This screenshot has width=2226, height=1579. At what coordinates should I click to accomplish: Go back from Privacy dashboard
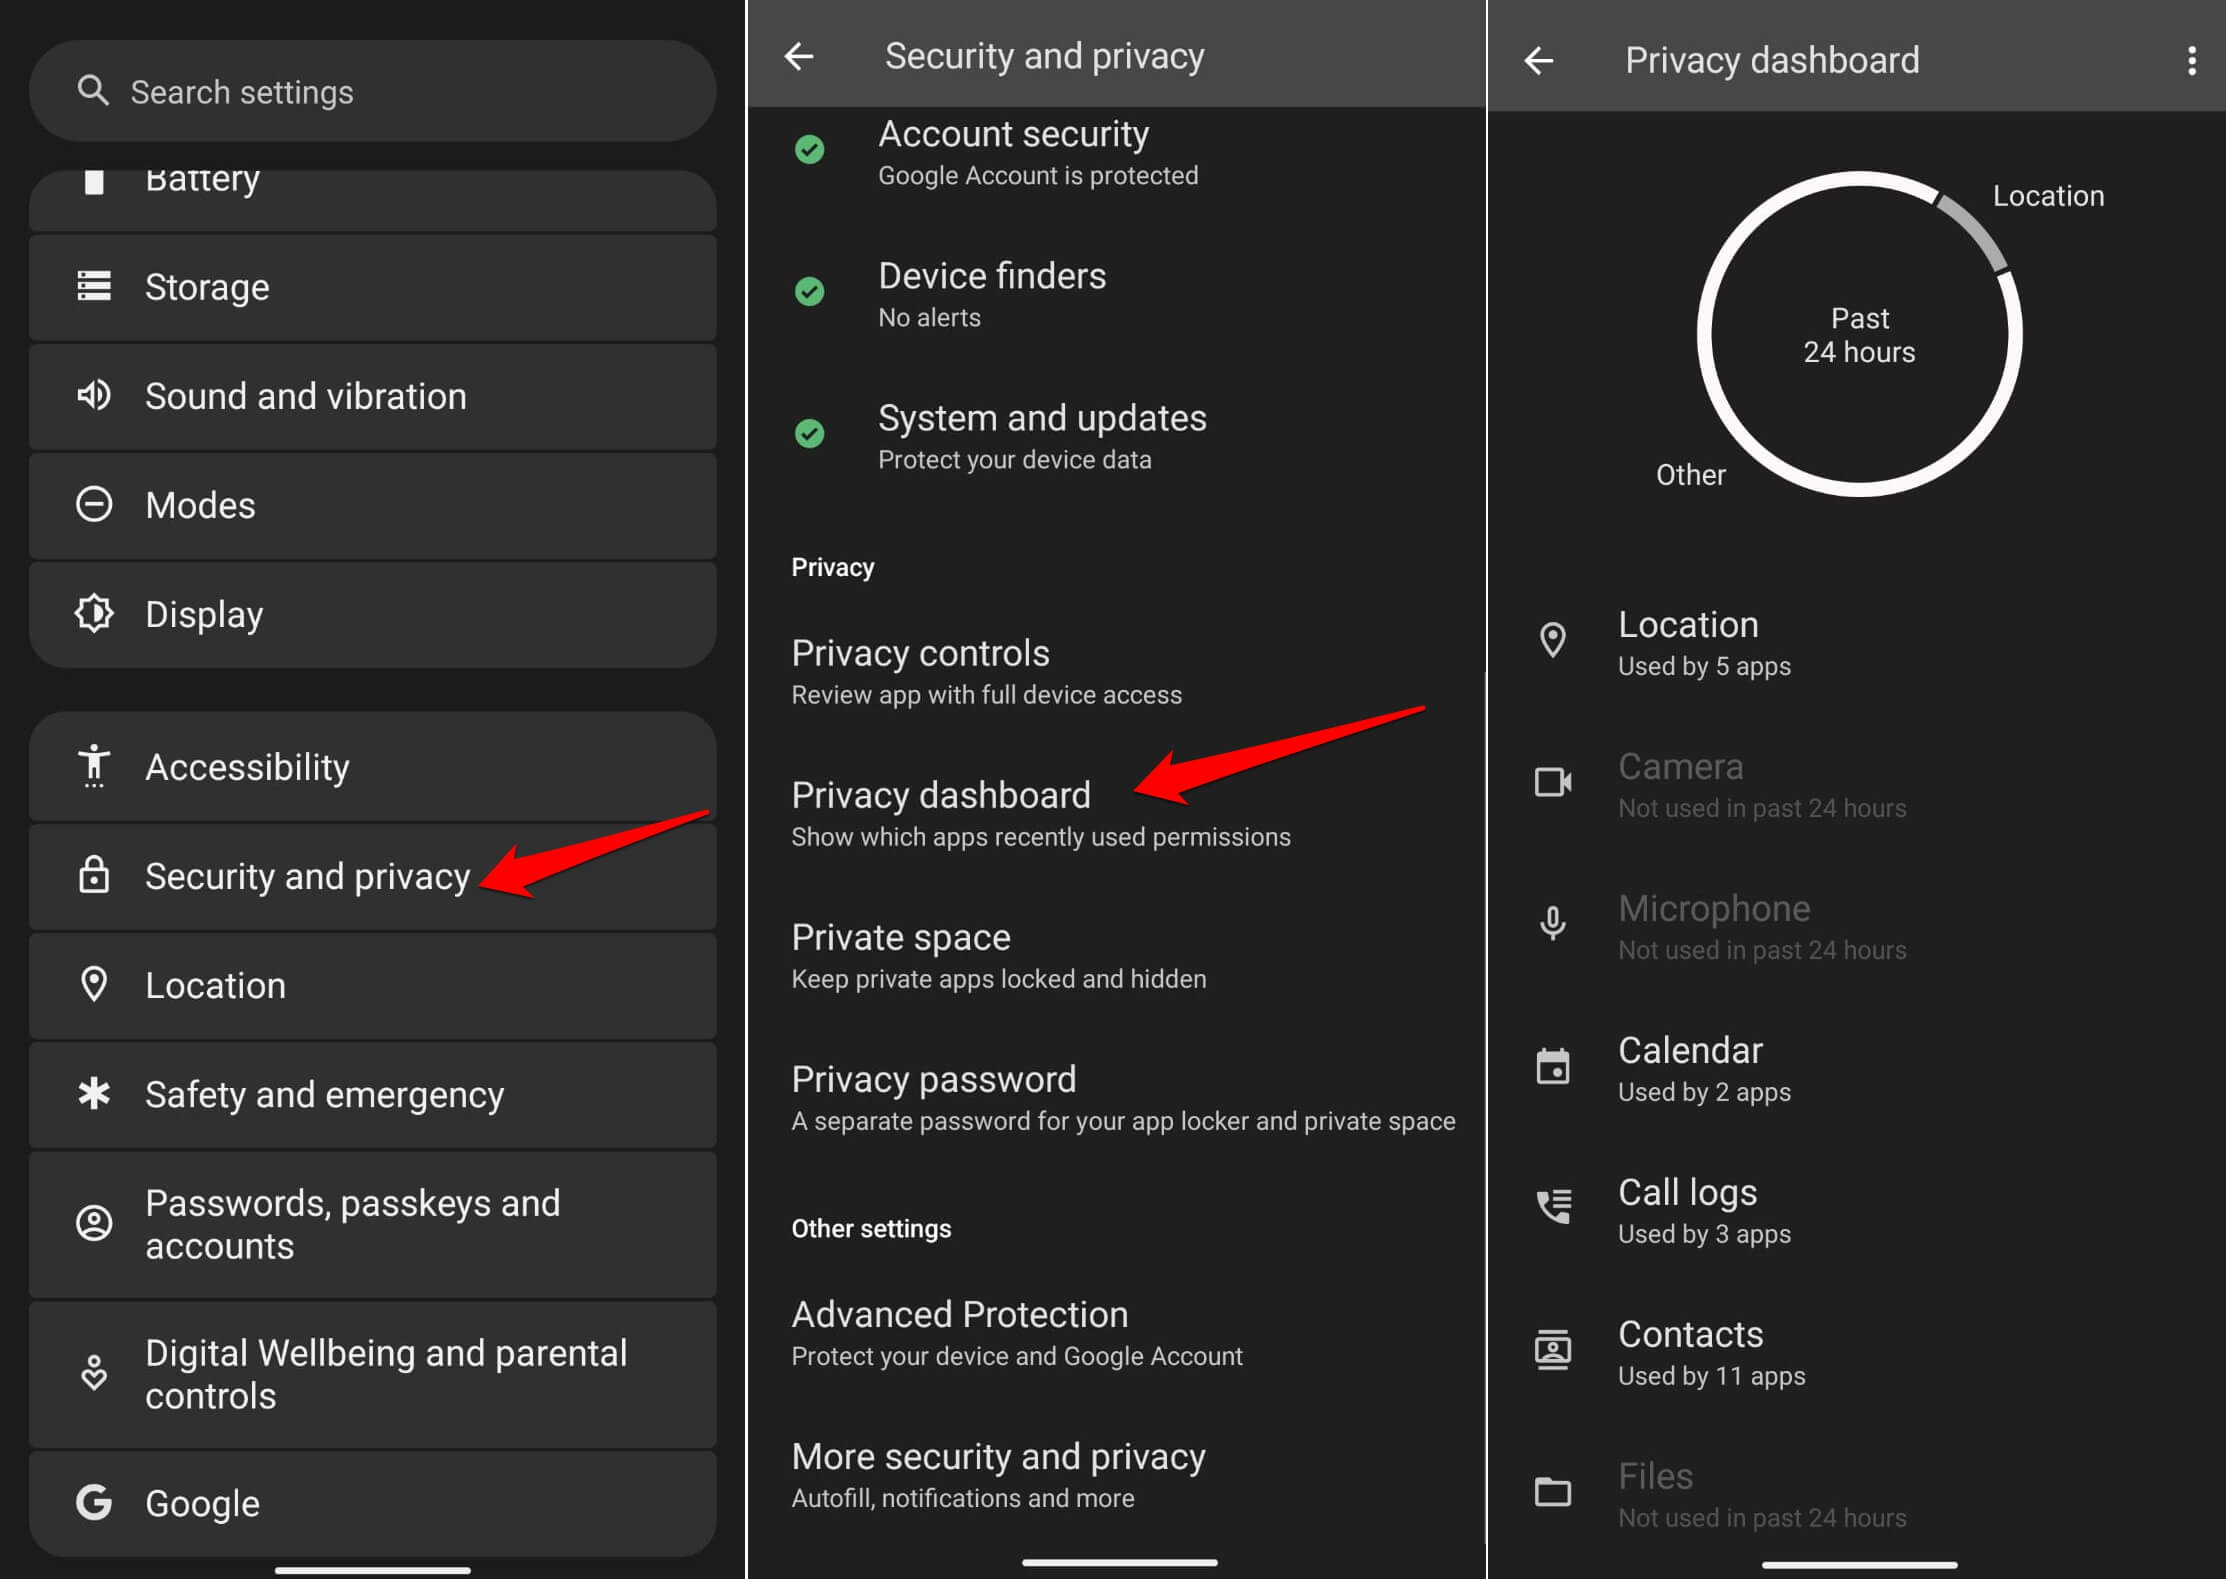1539,60
